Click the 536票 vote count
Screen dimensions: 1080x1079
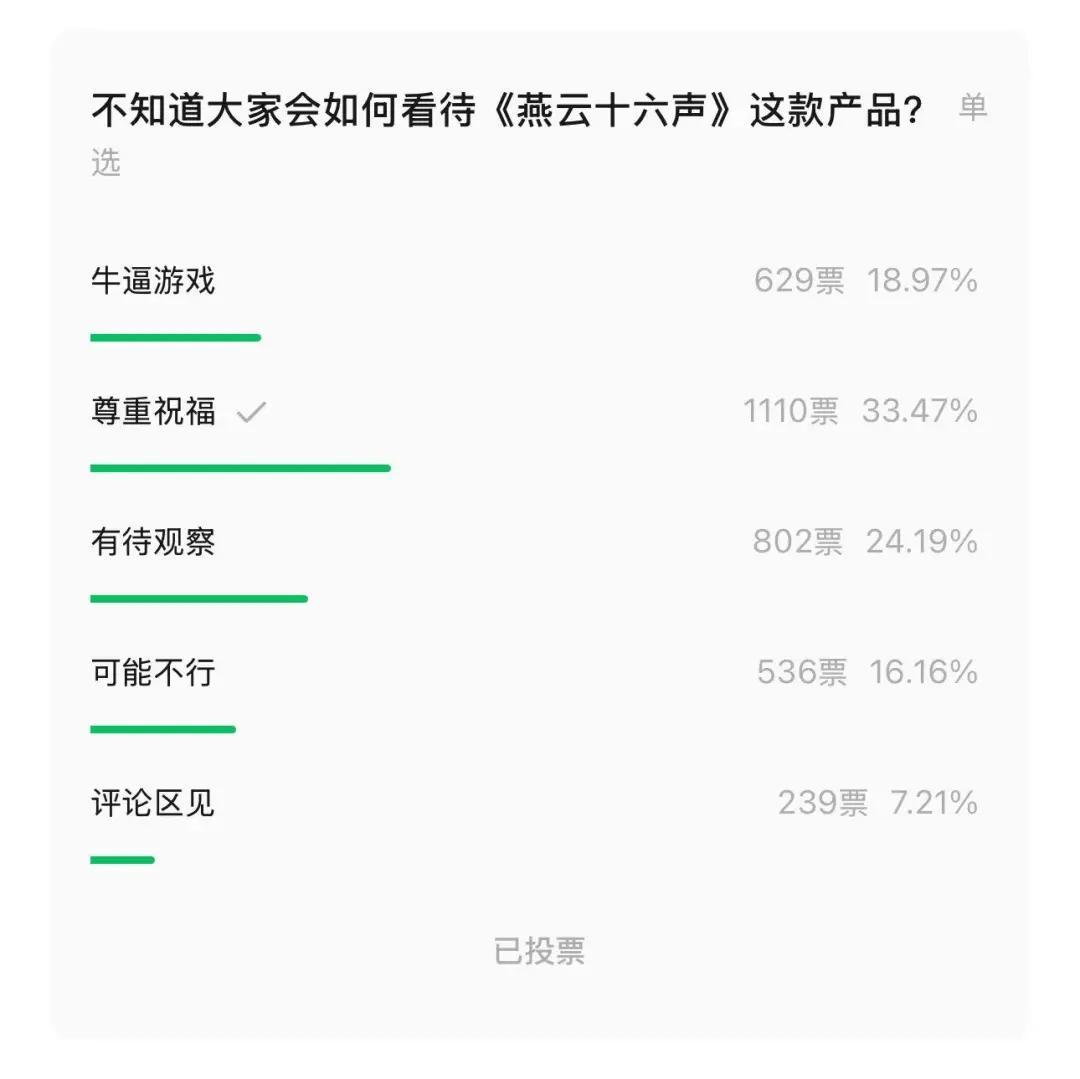[x=801, y=673]
